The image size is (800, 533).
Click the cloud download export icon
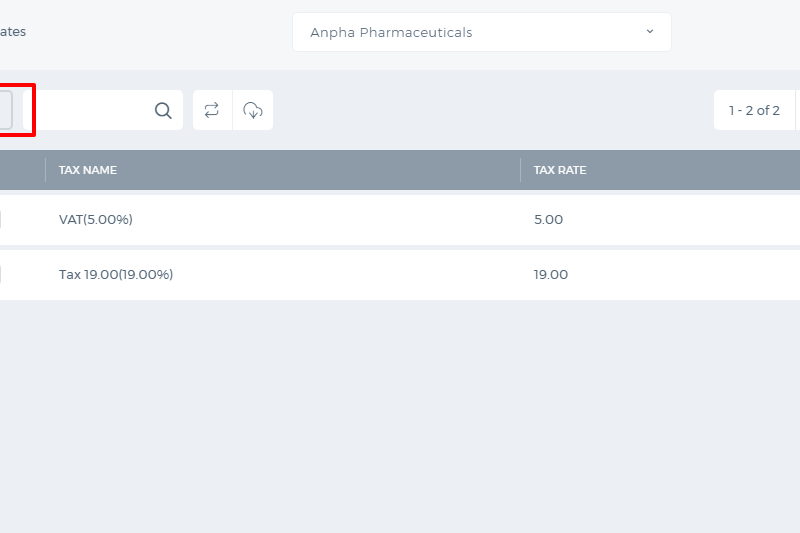(x=253, y=110)
